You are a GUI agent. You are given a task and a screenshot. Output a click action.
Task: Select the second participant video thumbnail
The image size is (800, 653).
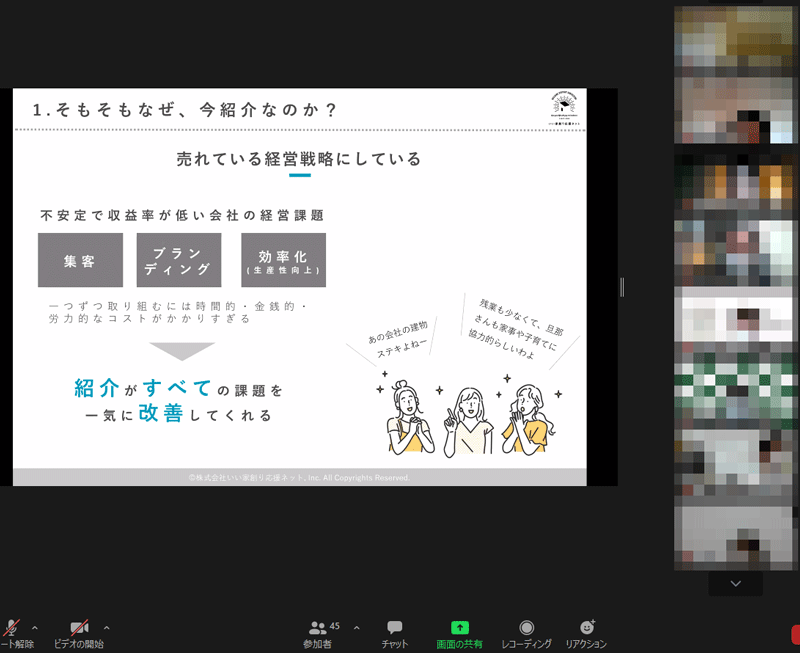point(735,110)
